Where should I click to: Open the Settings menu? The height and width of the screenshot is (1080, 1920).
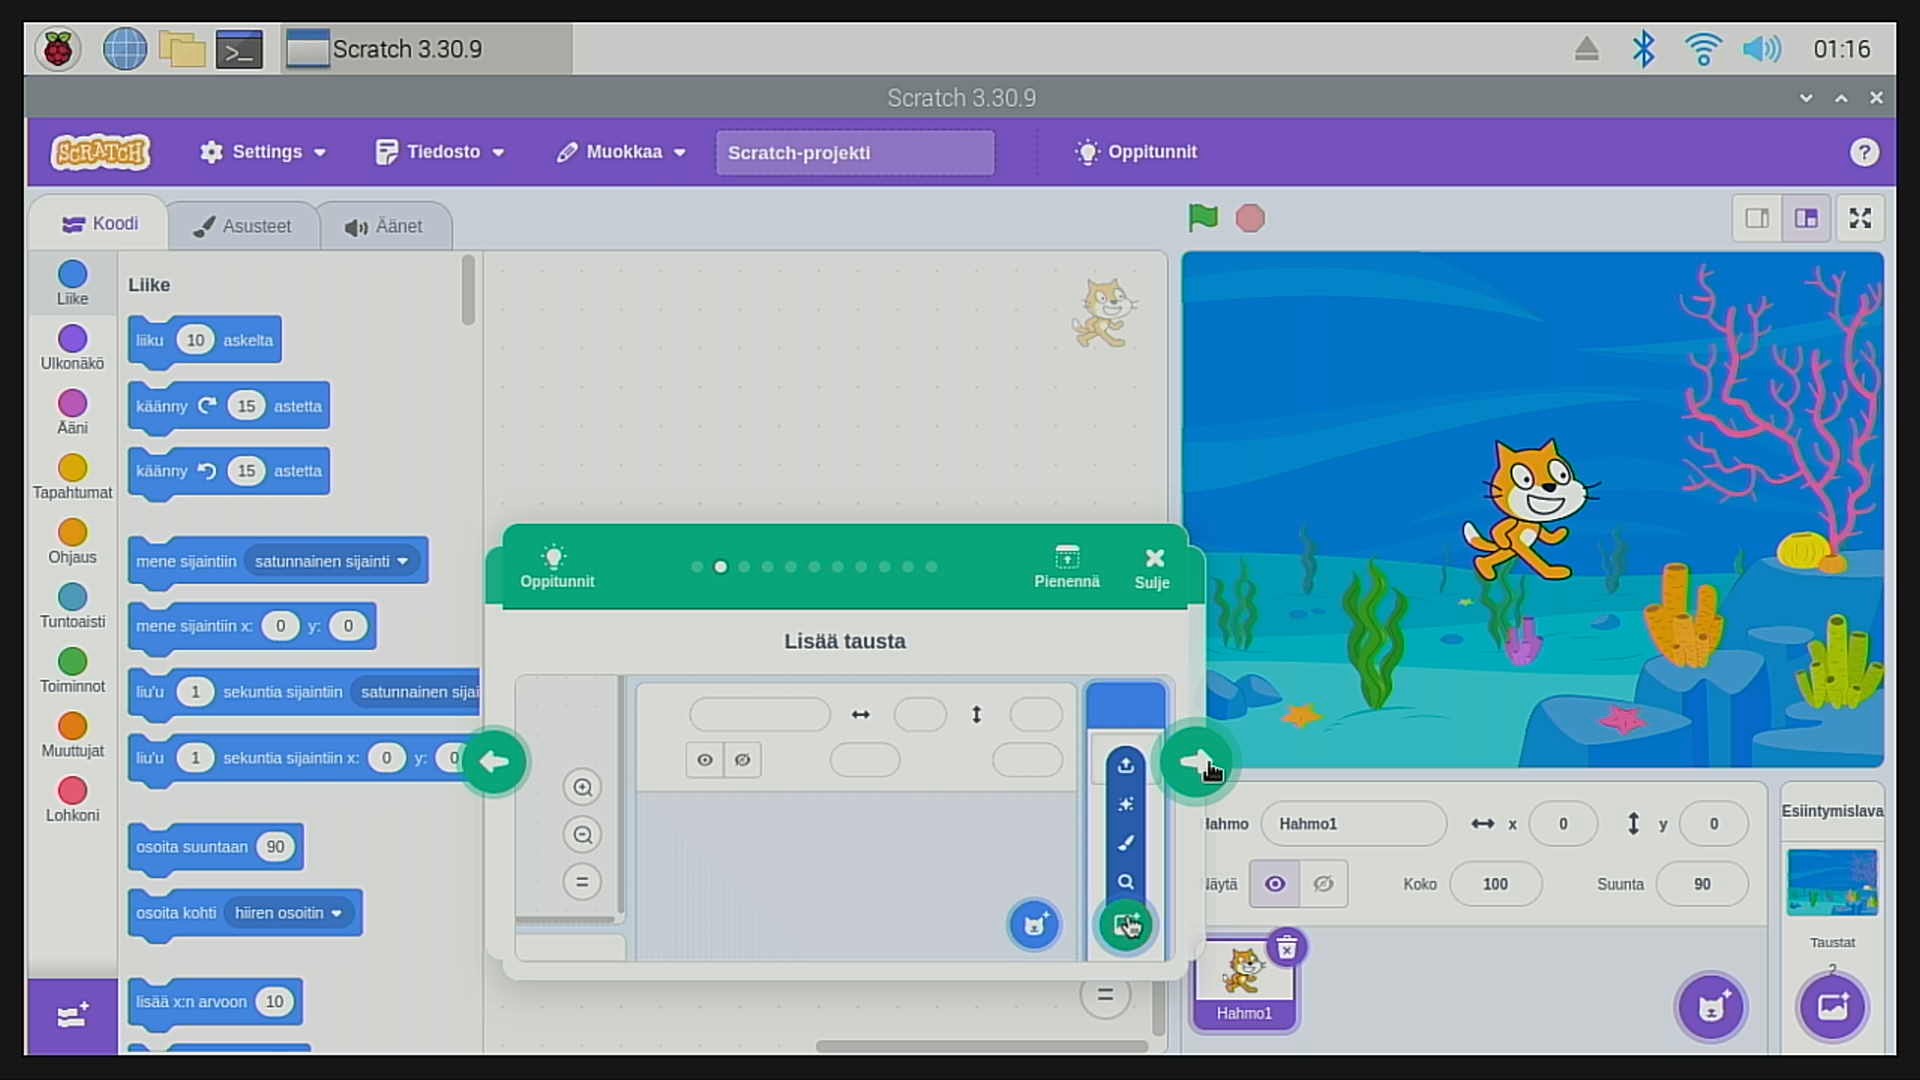point(263,152)
